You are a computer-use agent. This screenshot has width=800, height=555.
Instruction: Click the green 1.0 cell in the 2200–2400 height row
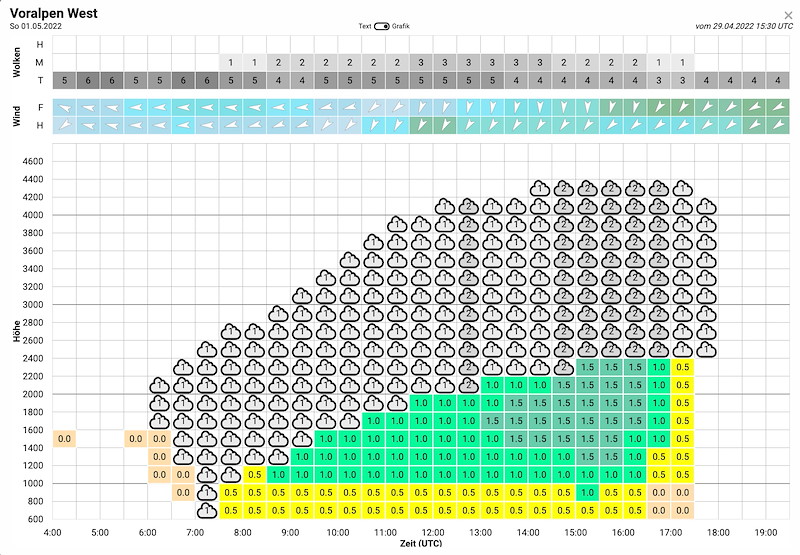click(x=659, y=367)
